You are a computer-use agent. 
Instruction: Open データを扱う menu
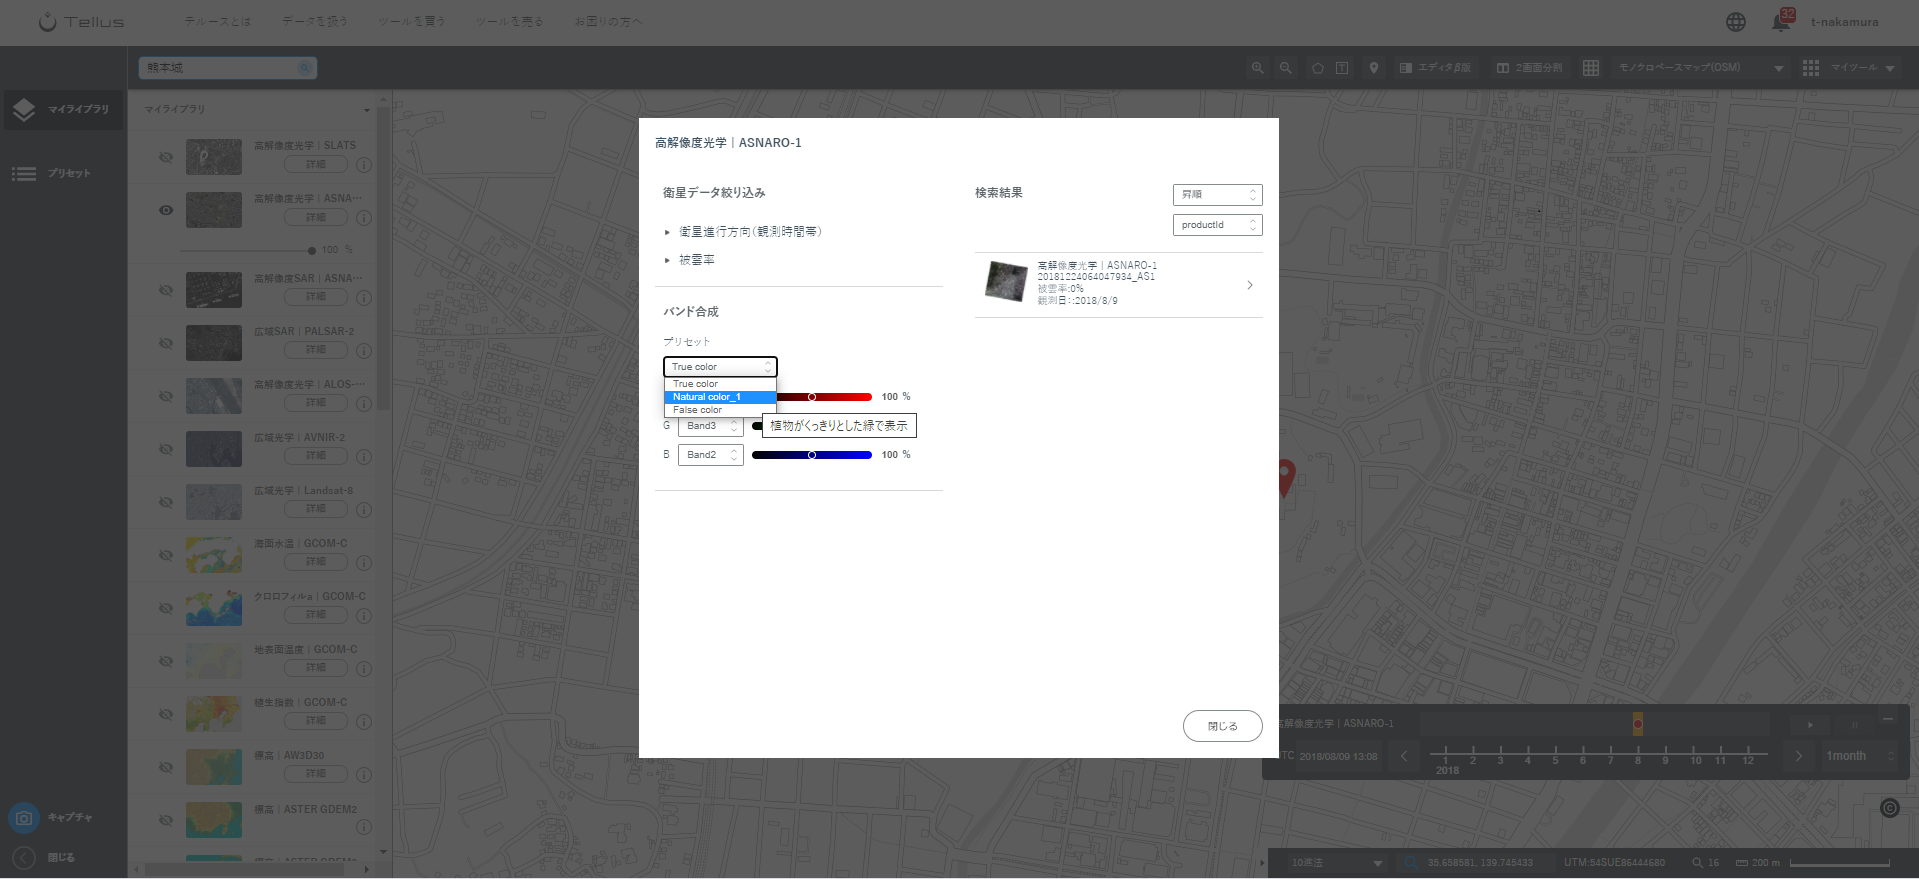315,22
